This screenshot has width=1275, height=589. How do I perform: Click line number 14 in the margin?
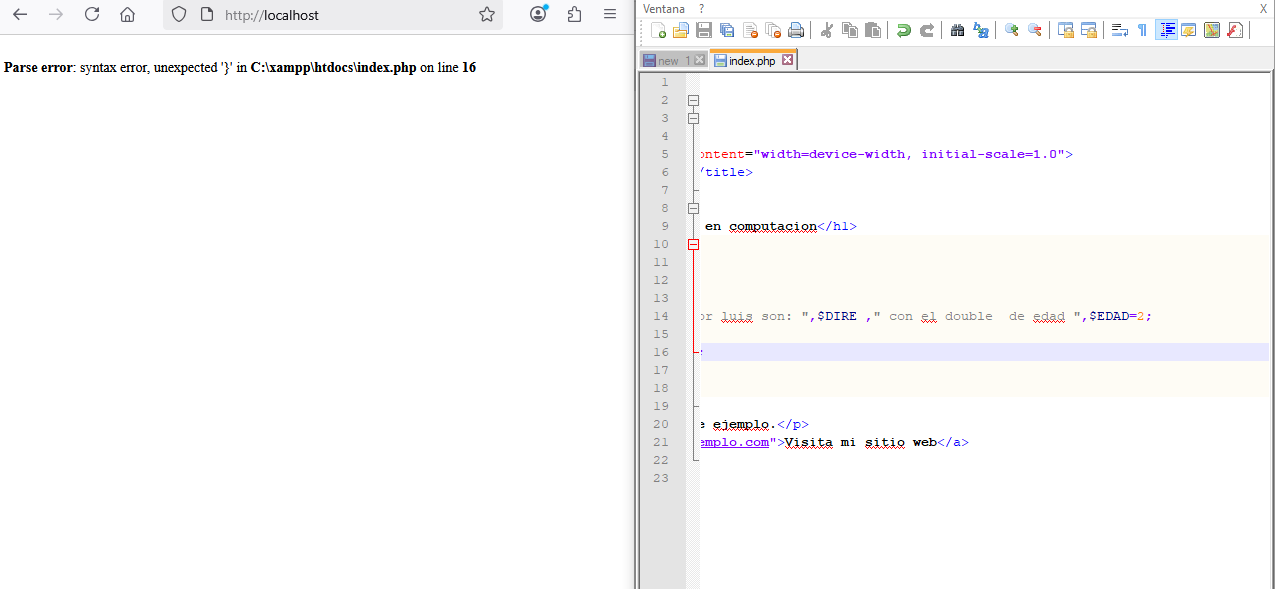pos(662,316)
